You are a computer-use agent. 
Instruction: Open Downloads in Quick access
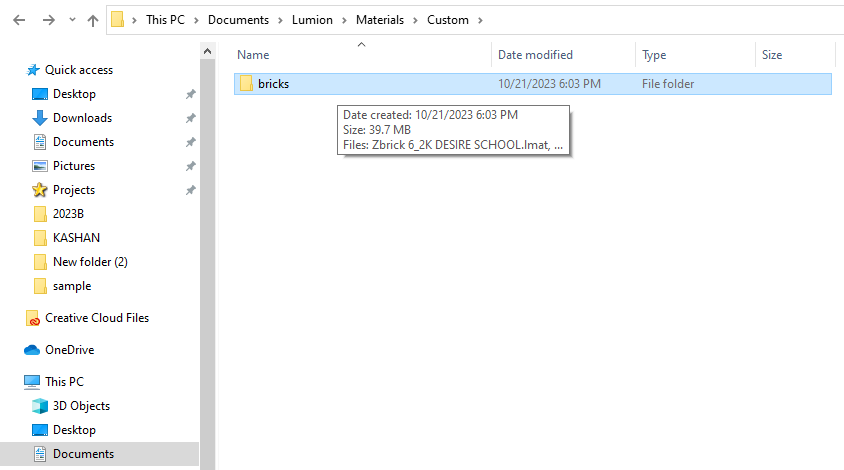coord(82,118)
